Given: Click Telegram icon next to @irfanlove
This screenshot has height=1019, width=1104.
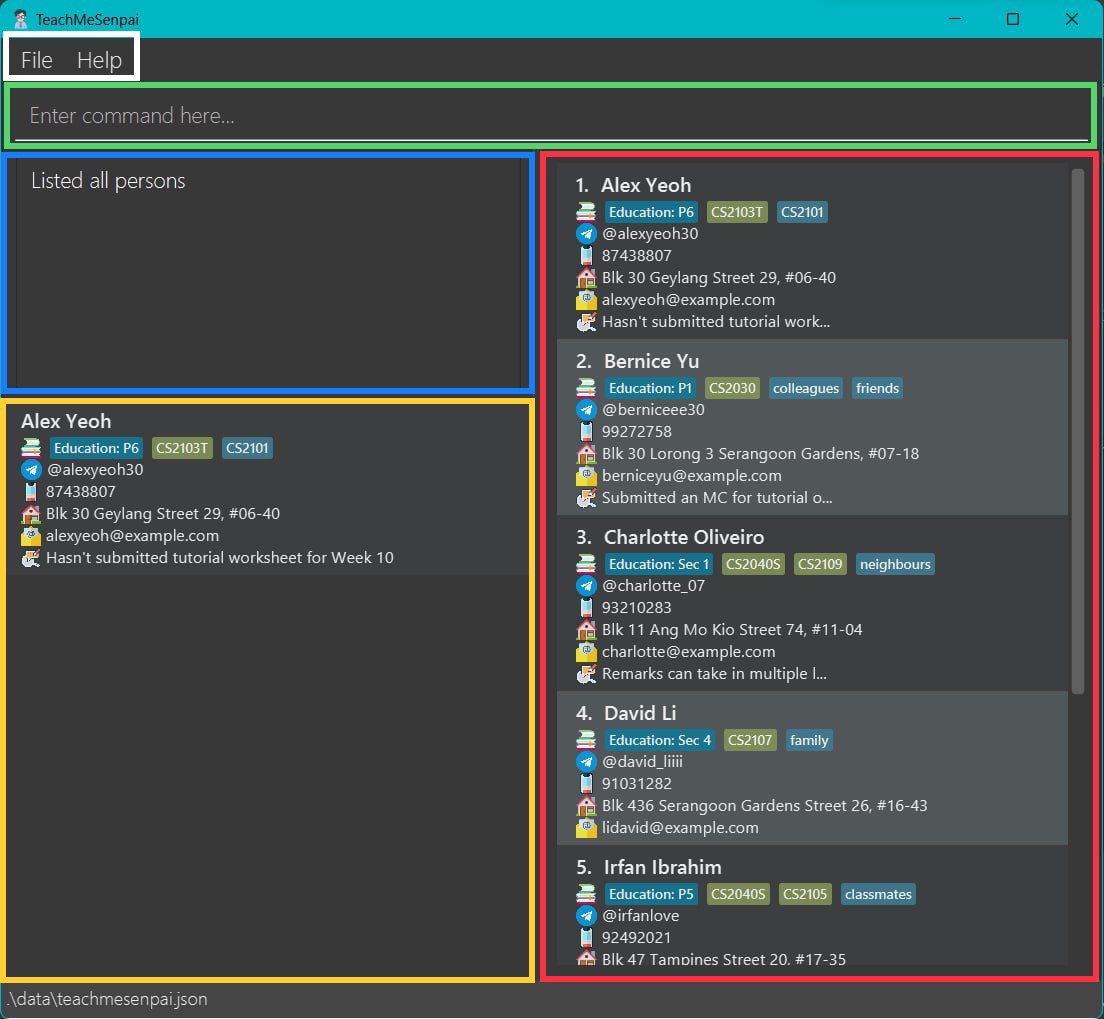Looking at the screenshot, I should 586,915.
